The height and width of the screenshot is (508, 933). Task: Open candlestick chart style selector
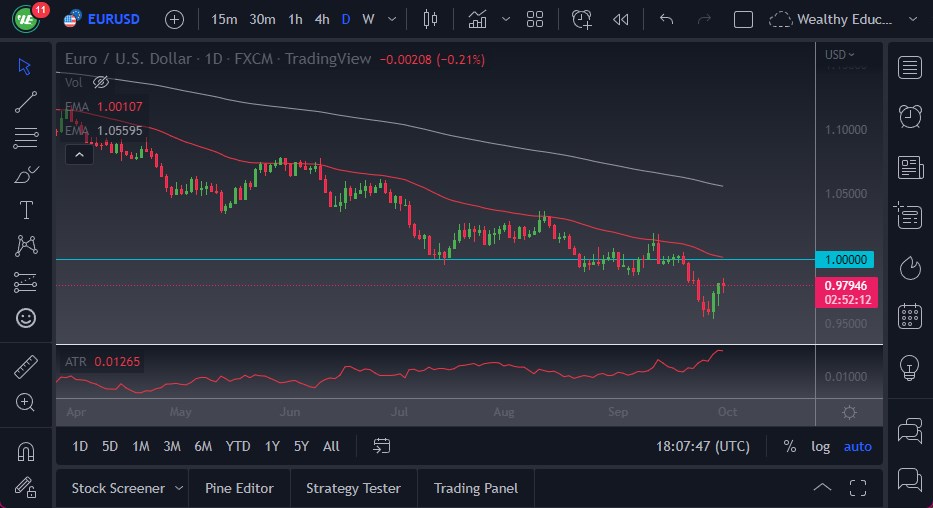(x=431, y=19)
